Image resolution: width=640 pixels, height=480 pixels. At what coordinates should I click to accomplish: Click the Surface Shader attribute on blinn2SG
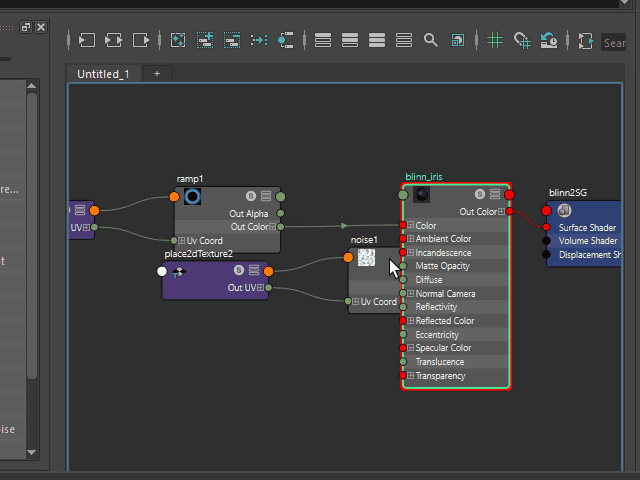pos(587,227)
